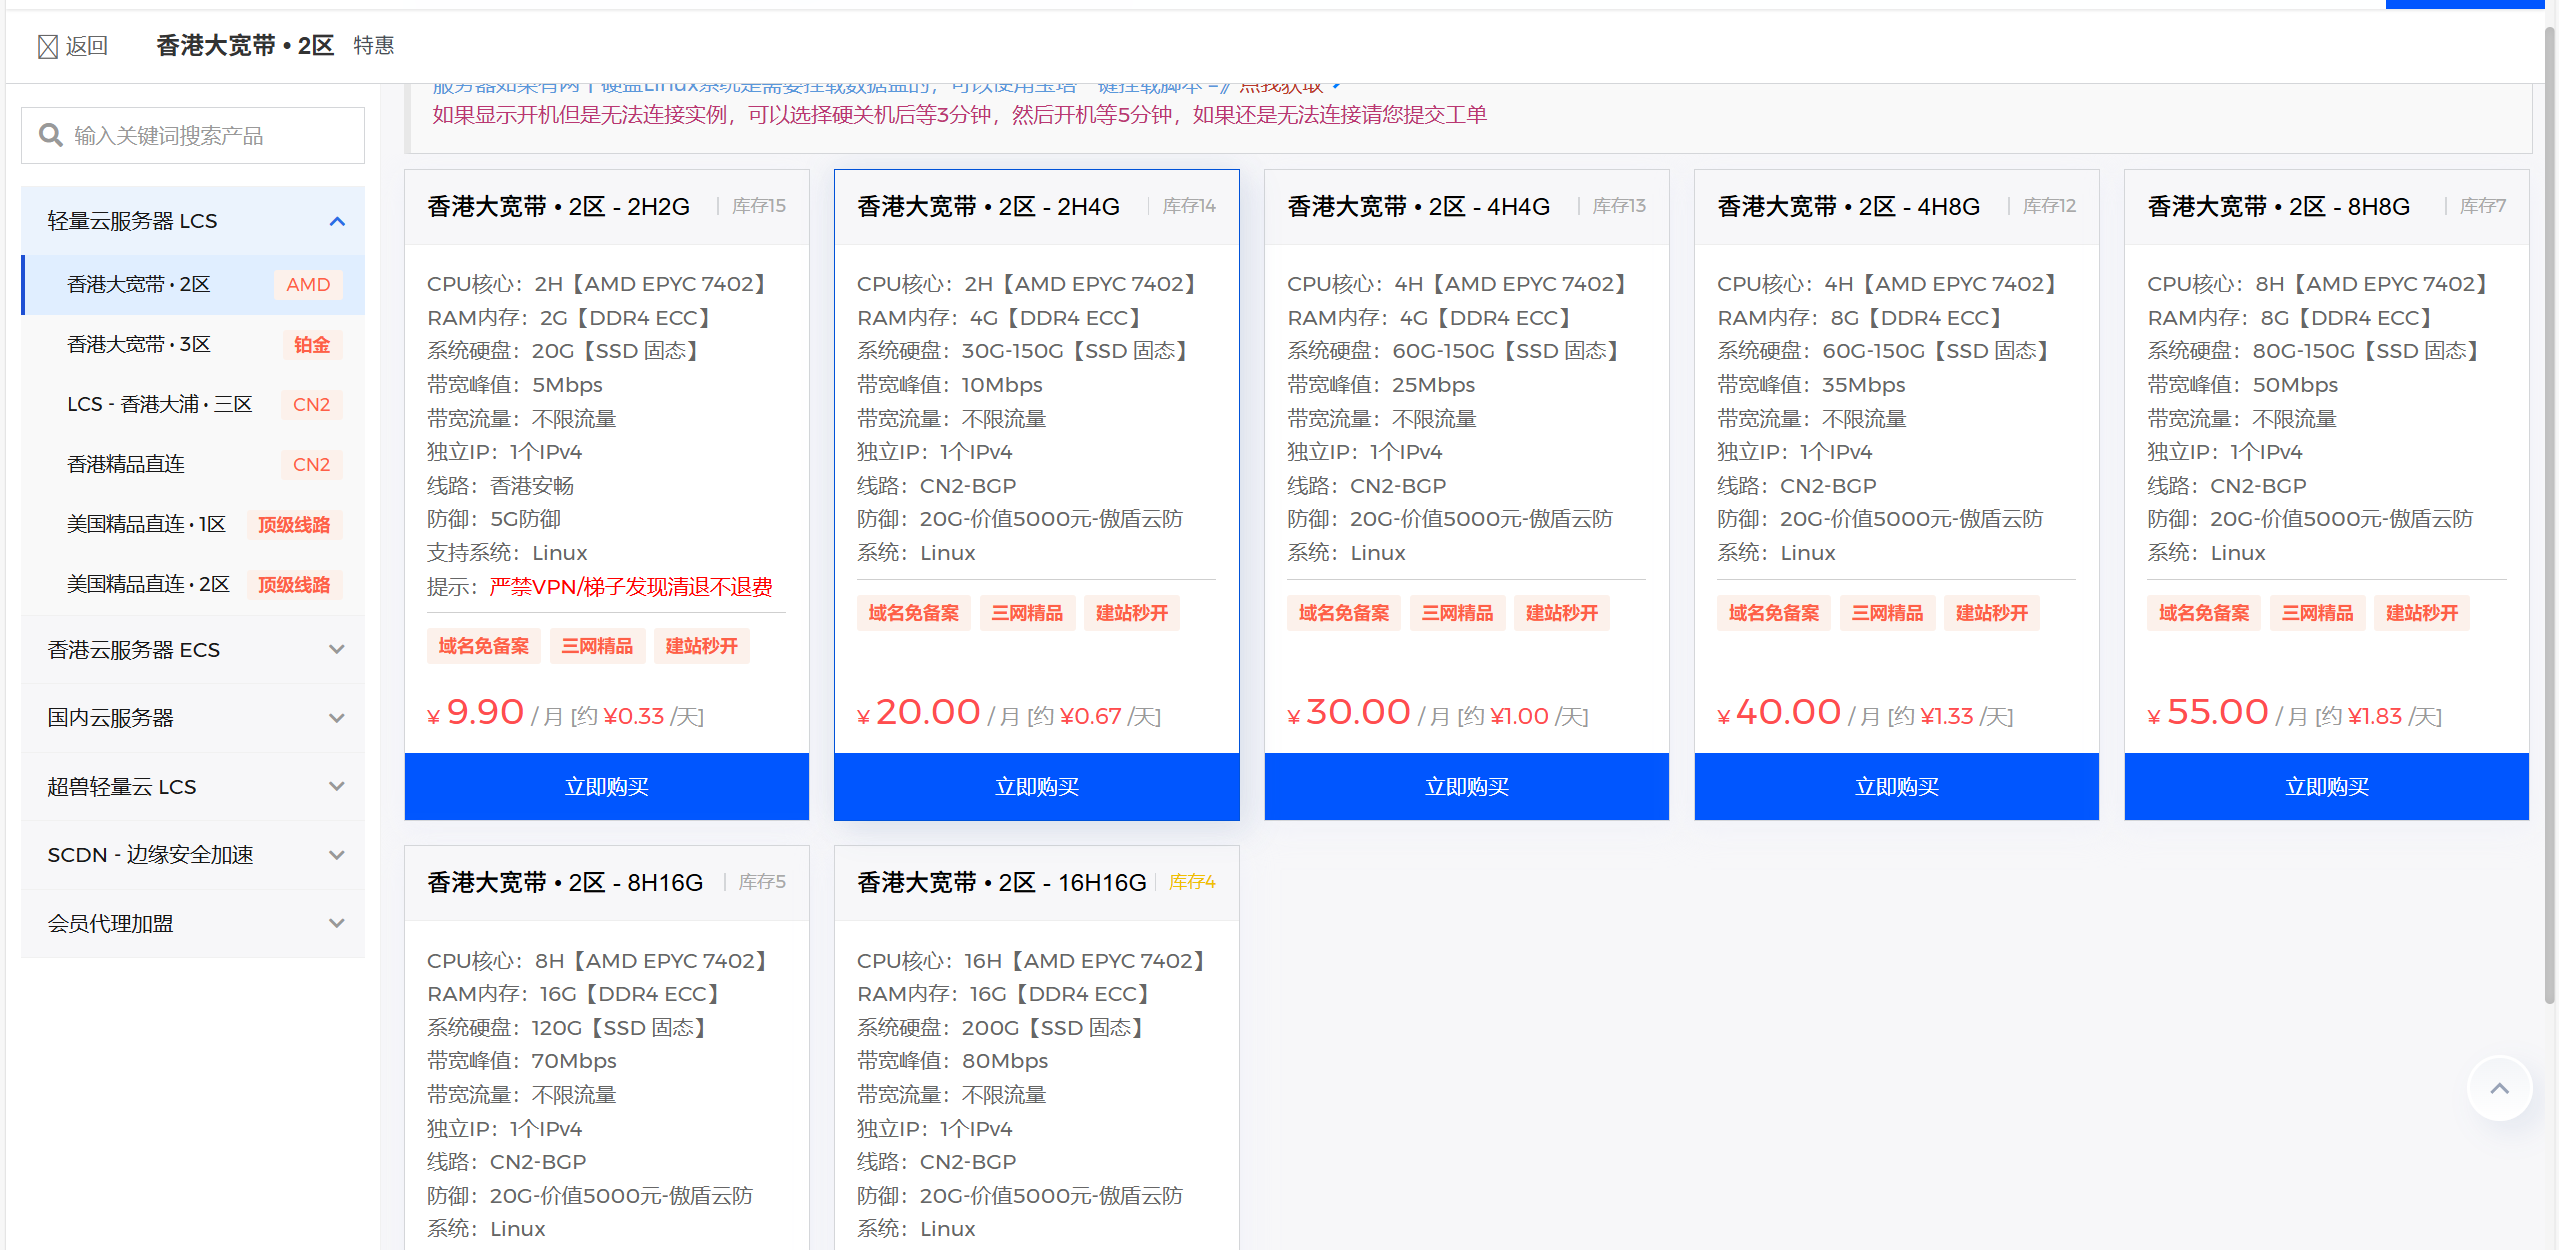Select 美国精品直连·2区 in the sidebar
Viewport: 2559px width, 1250px height.
[x=147, y=584]
